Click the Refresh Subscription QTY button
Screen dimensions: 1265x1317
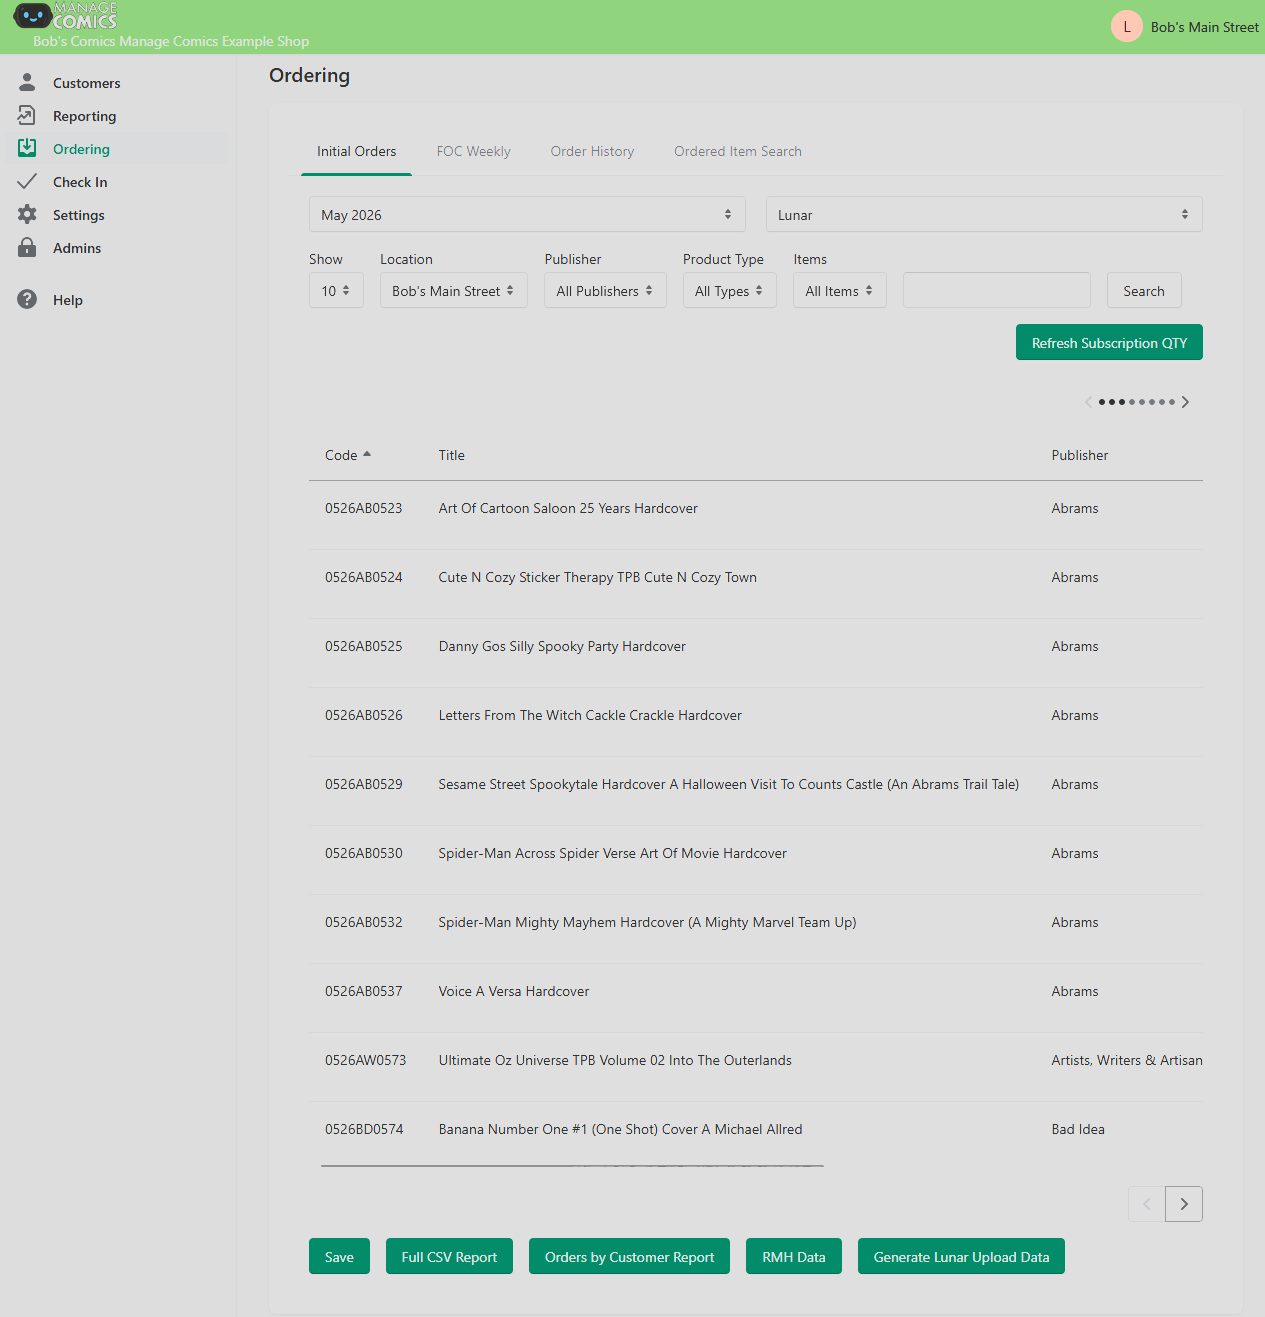point(1109,342)
